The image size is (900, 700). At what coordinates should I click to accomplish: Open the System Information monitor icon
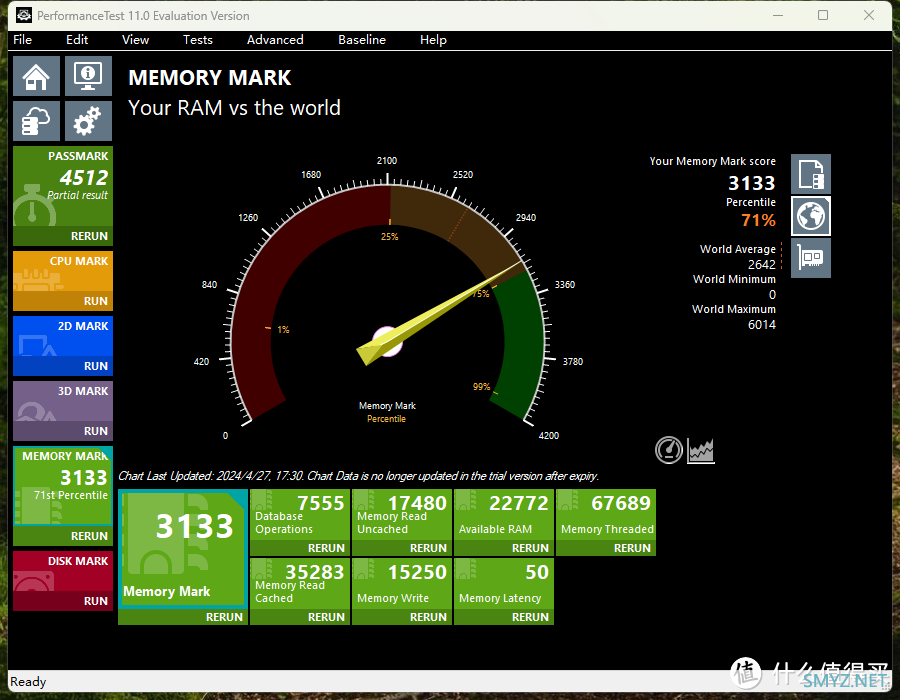(x=88, y=76)
